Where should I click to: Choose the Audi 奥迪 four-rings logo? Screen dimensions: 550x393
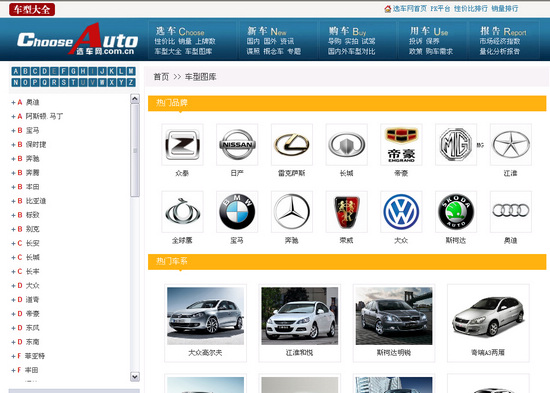(511, 212)
